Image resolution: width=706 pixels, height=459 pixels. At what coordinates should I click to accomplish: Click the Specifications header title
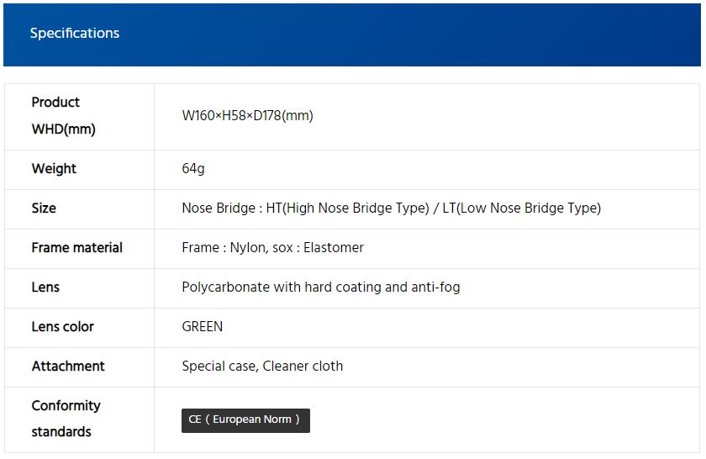coord(75,33)
